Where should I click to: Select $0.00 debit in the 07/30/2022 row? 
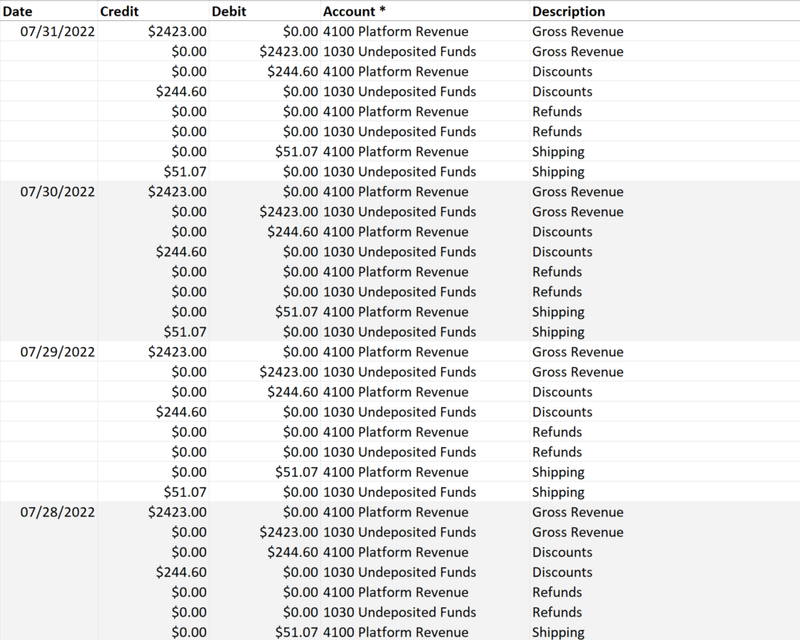pyautogui.click(x=301, y=192)
